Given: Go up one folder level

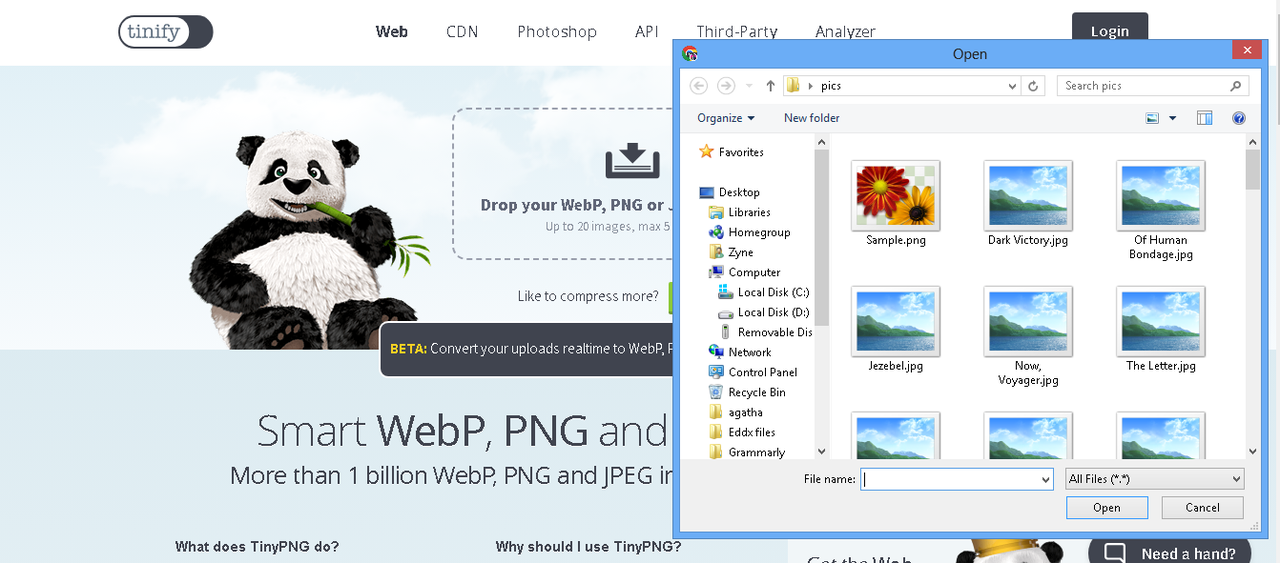Looking at the screenshot, I should point(770,86).
